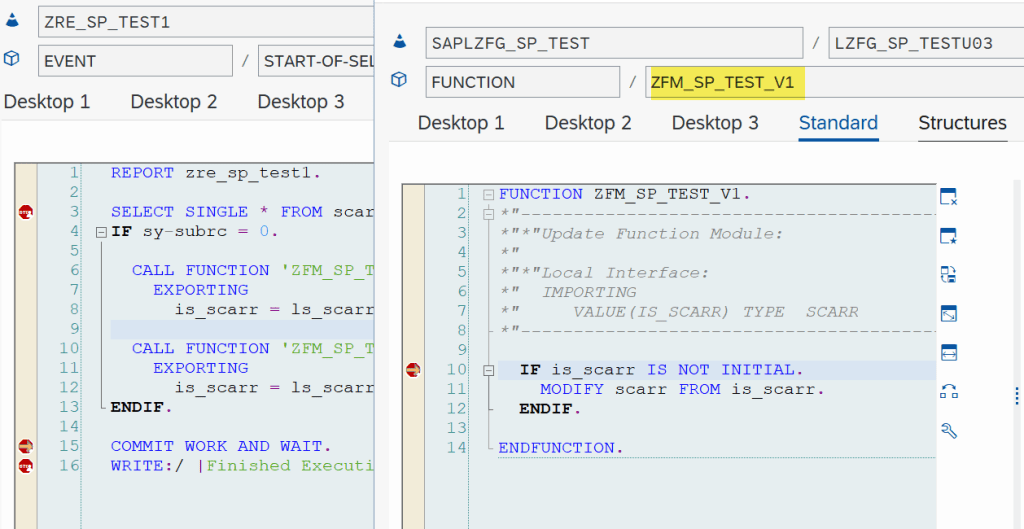Click the Swap tools icon

pyautogui.click(x=948, y=392)
